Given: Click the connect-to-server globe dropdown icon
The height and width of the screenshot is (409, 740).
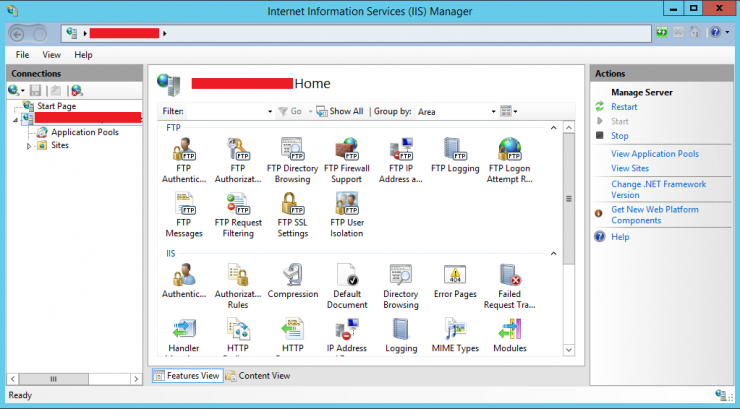Looking at the screenshot, I should (x=16, y=90).
